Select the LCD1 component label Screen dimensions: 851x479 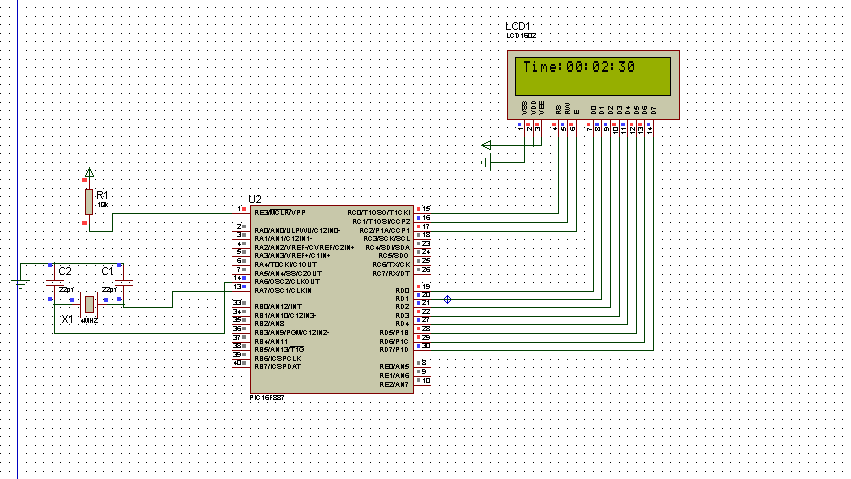pyautogui.click(x=518, y=26)
